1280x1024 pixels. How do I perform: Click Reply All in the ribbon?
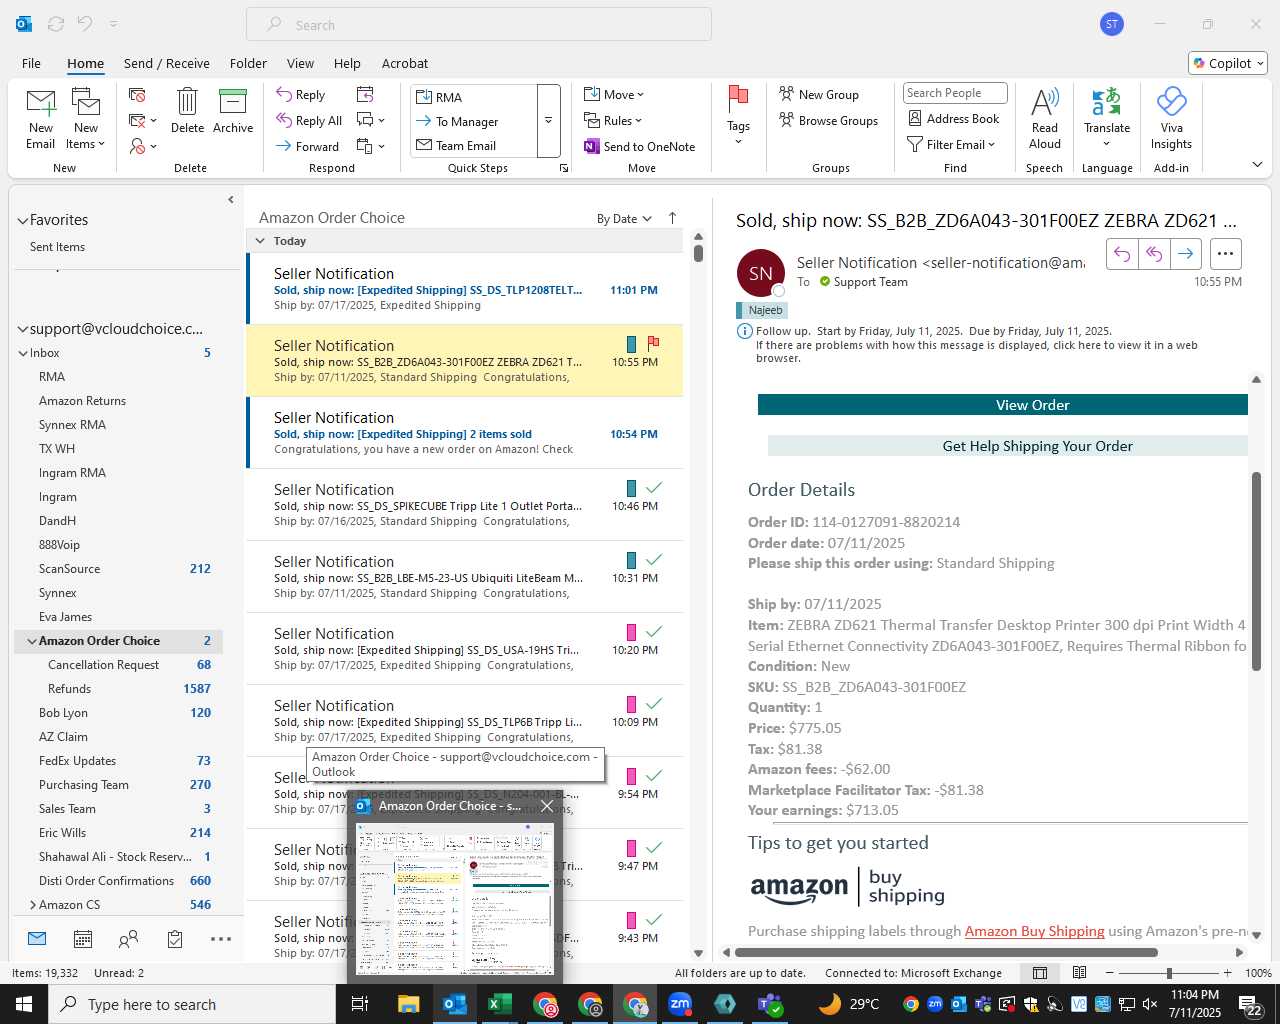pos(309,120)
